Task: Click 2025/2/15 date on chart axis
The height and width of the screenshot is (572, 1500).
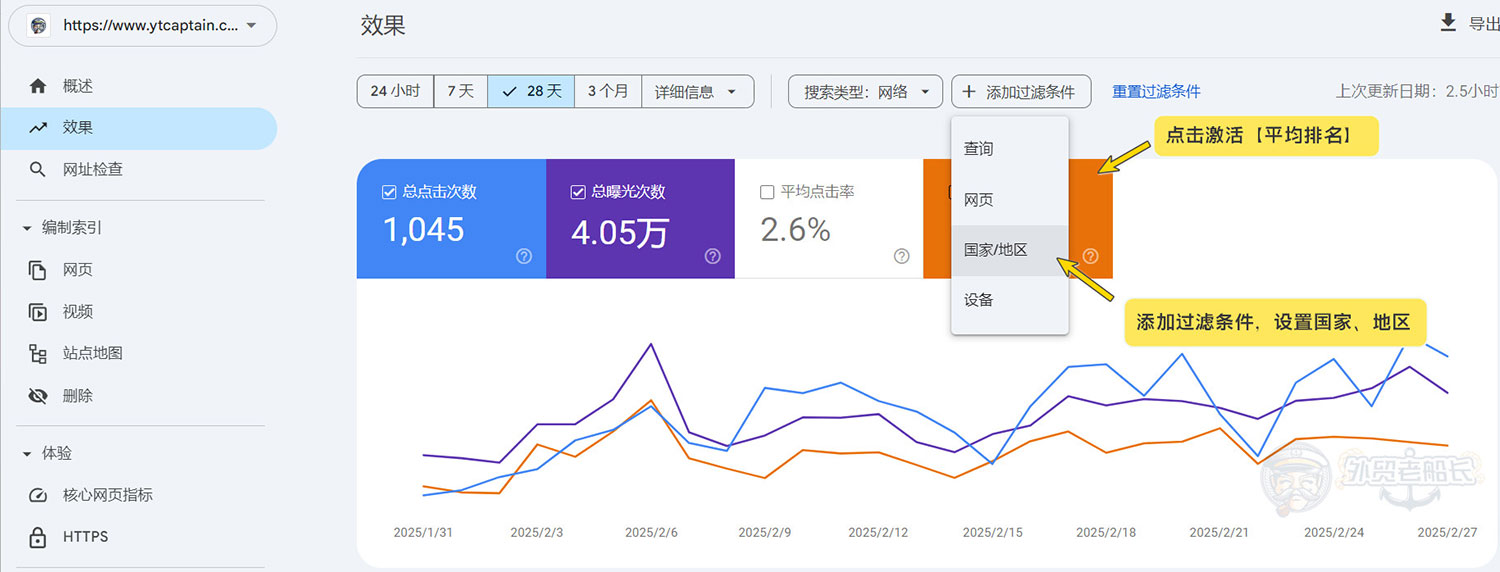Action: pyautogui.click(x=991, y=533)
